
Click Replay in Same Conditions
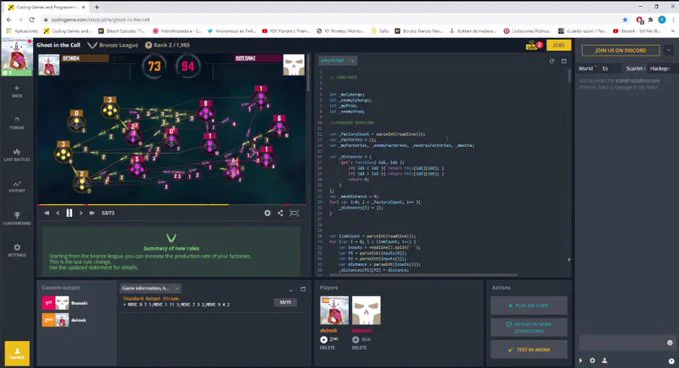(x=529, y=327)
